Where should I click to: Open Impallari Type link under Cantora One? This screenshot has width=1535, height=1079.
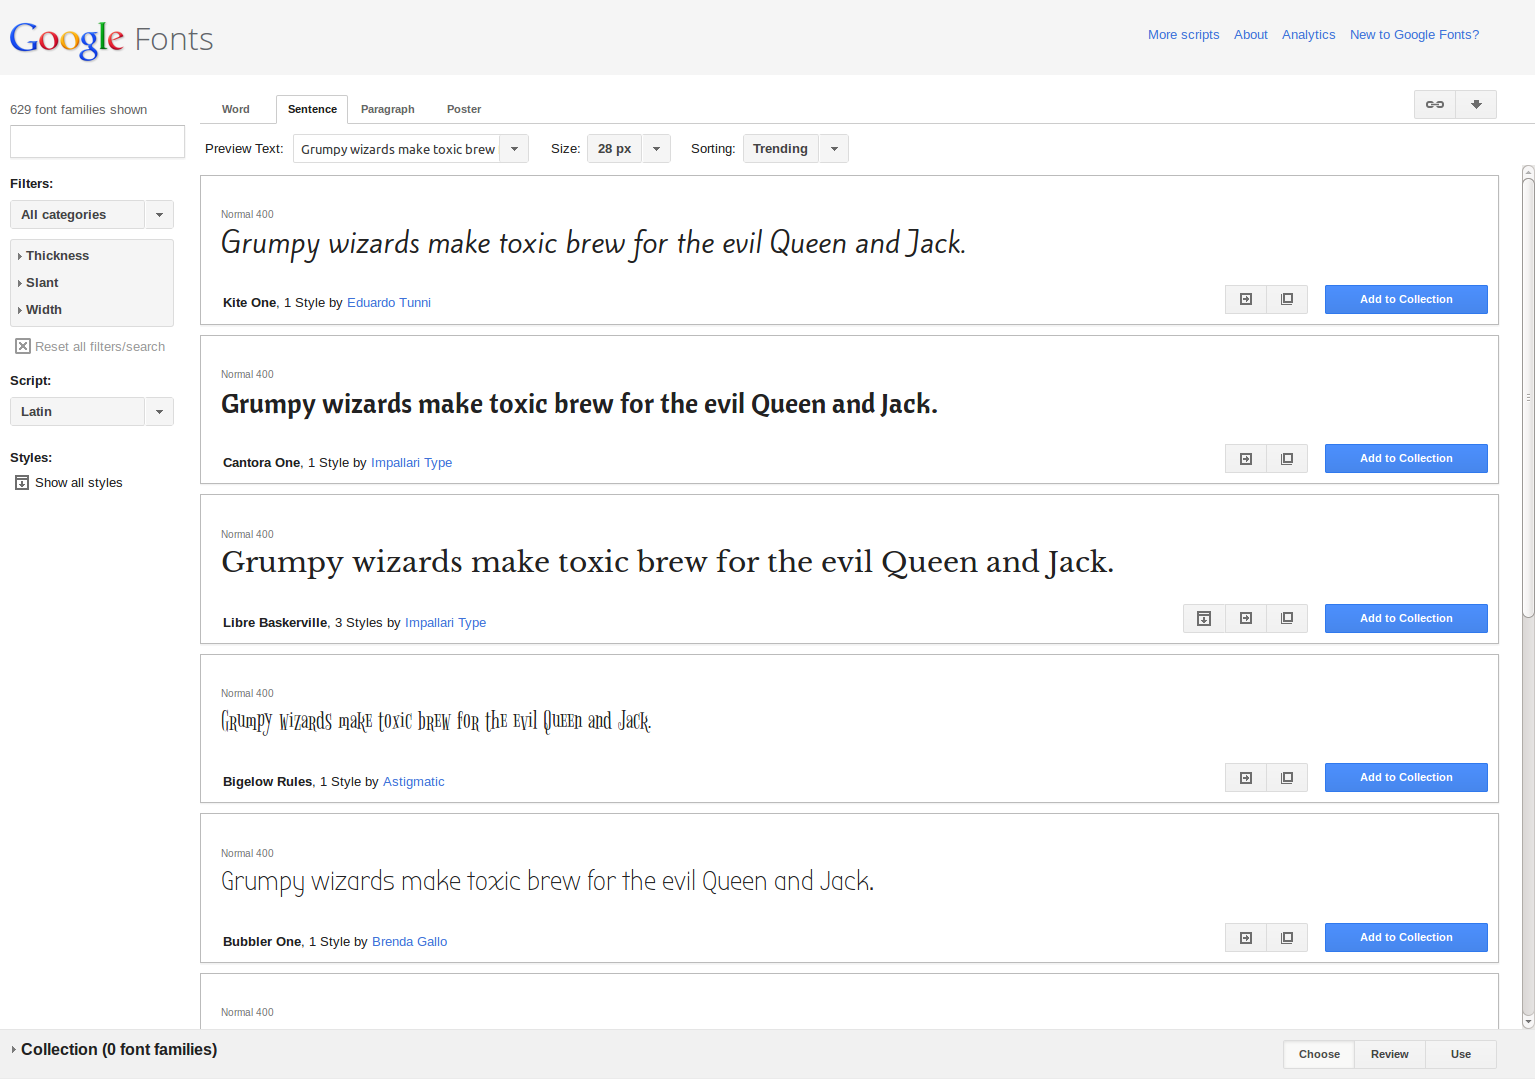411,463
